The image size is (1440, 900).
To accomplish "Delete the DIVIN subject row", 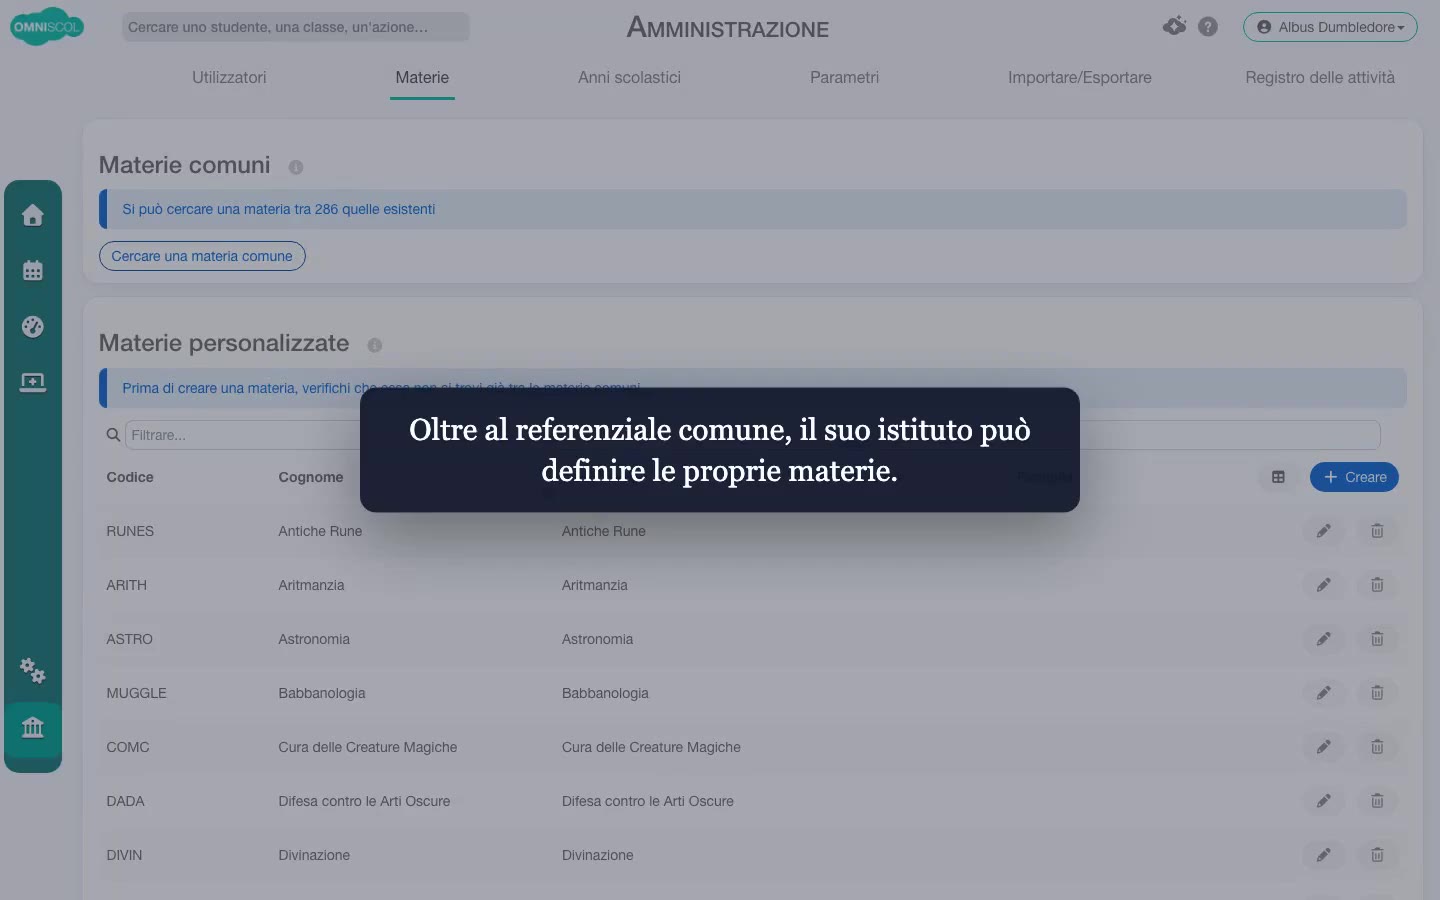I will pos(1377,855).
